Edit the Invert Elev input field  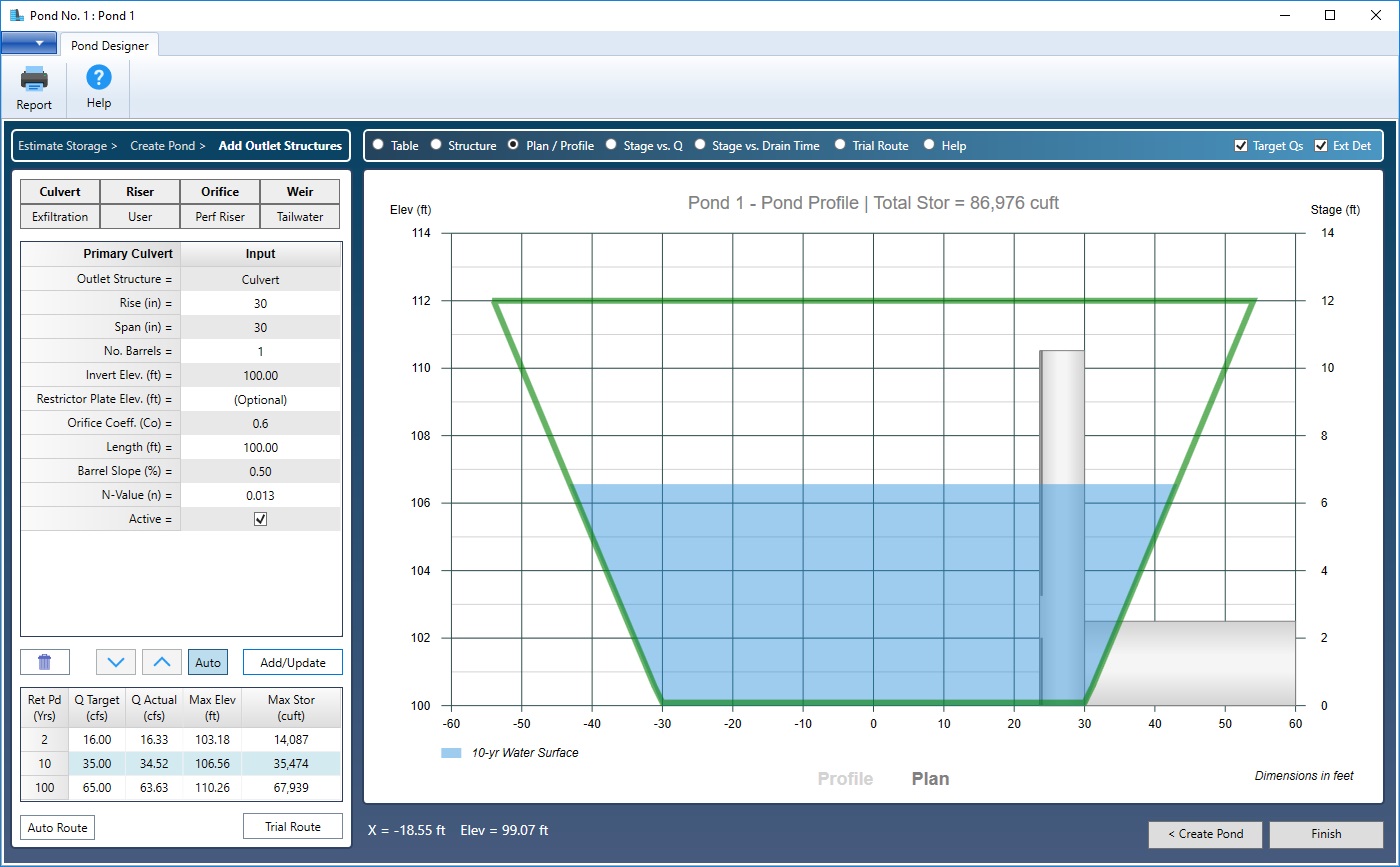260,374
